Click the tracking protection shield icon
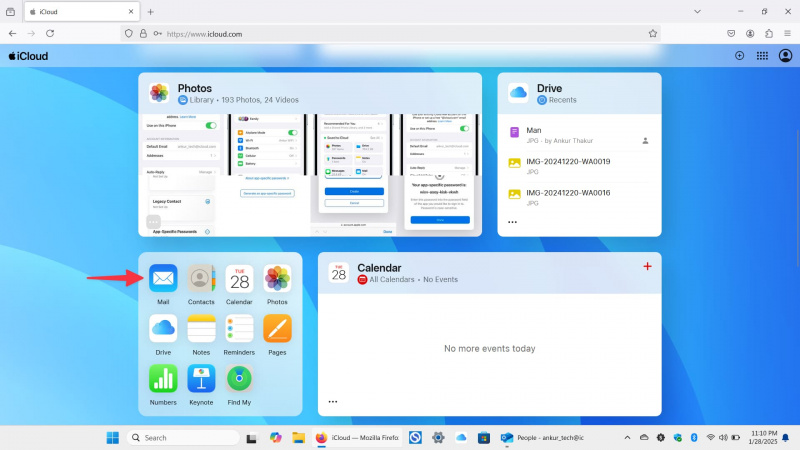Viewport: 800px width, 450px height. tap(129, 34)
